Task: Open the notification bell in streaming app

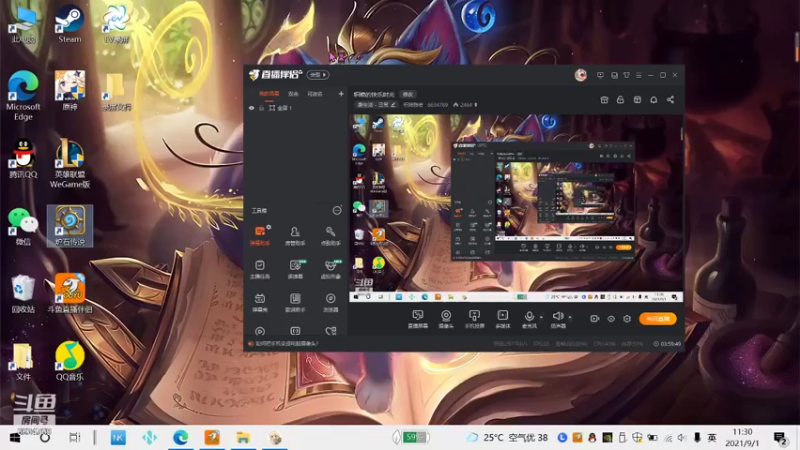Action: [x=654, y=99]
